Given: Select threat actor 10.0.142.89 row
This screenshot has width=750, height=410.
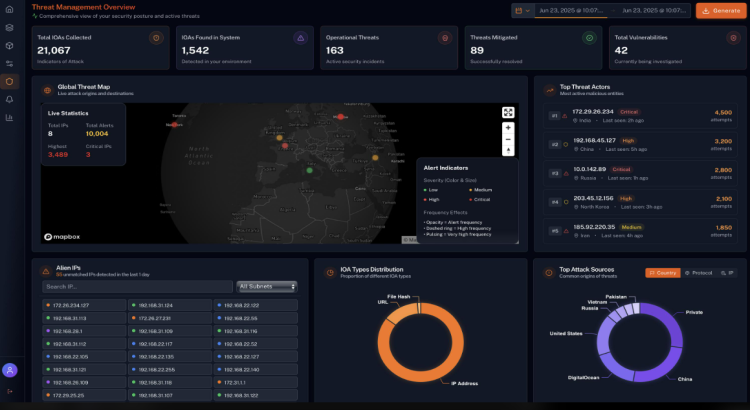Looking at the screenshot, I should point(640,173).
